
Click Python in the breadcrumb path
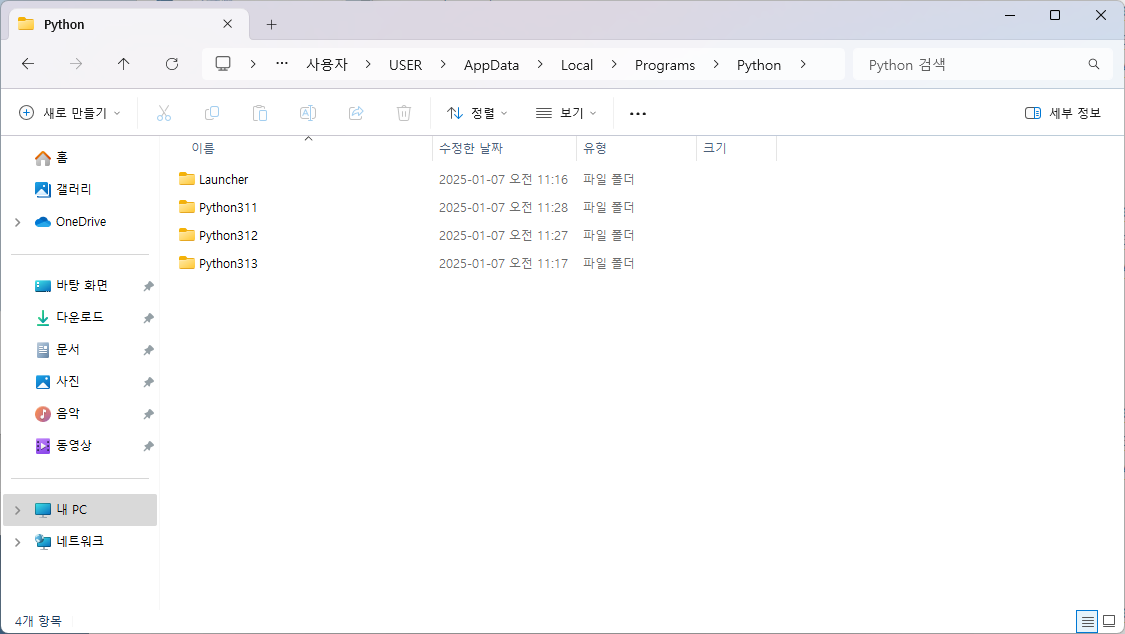759,65
